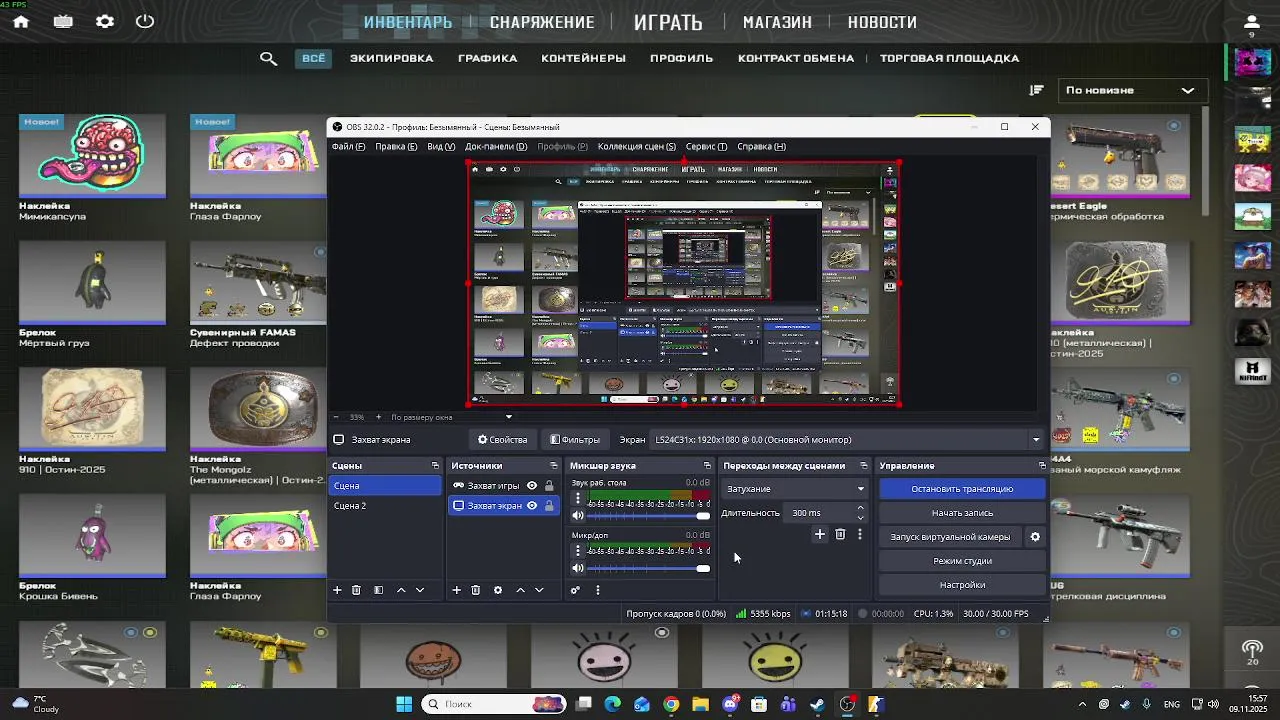Toggle visibility of Захват игры source
This screenshot has width=1280, height=720.
tap(532, 486)
